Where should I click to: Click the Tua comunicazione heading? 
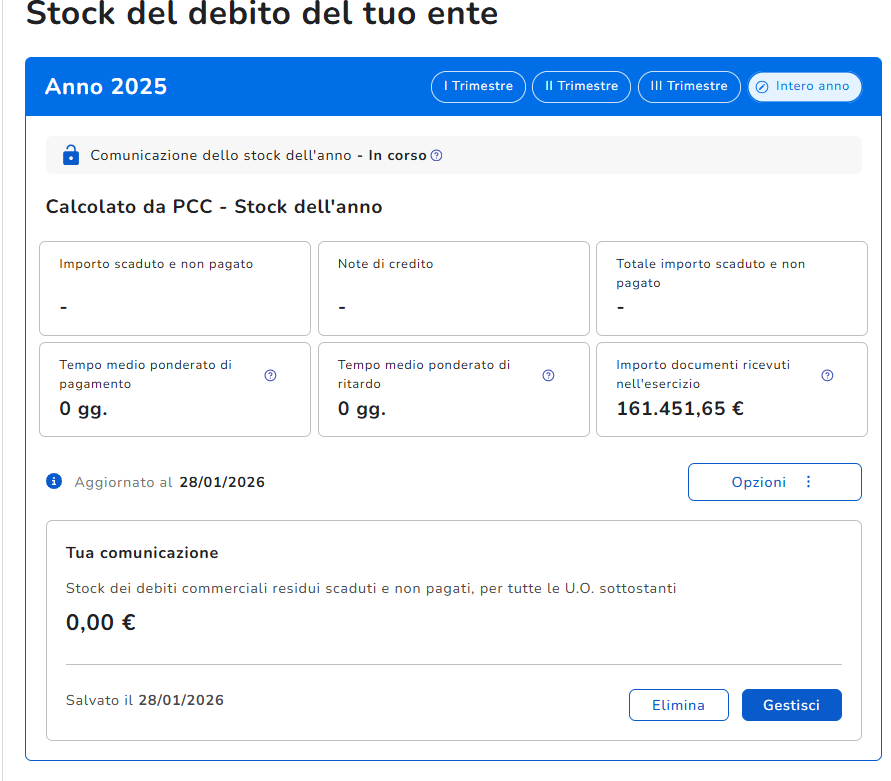point(142,553)
